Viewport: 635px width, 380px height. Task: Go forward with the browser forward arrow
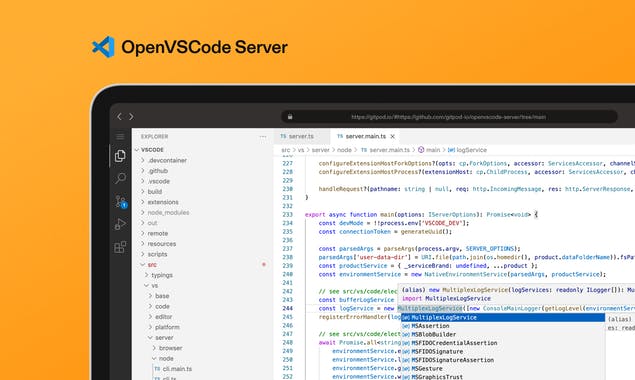pyautogui.click(x=131, y=117)
